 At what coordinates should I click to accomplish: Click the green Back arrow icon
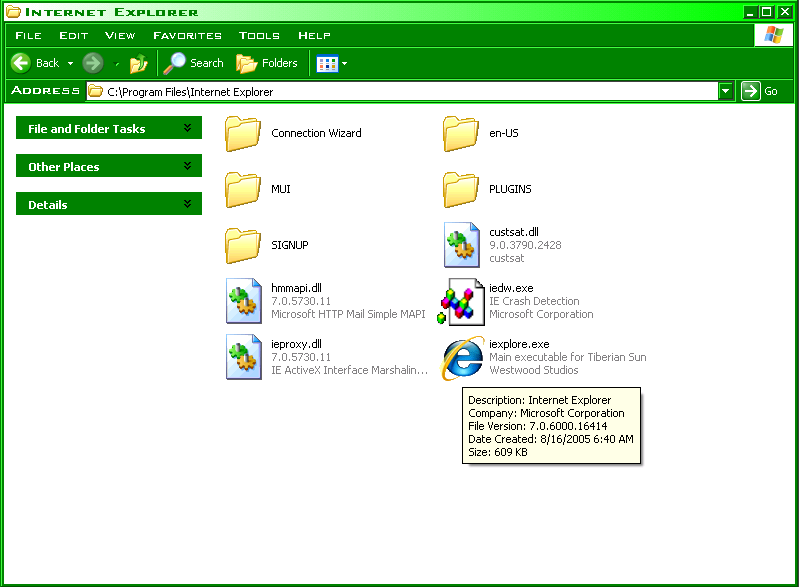21,63
